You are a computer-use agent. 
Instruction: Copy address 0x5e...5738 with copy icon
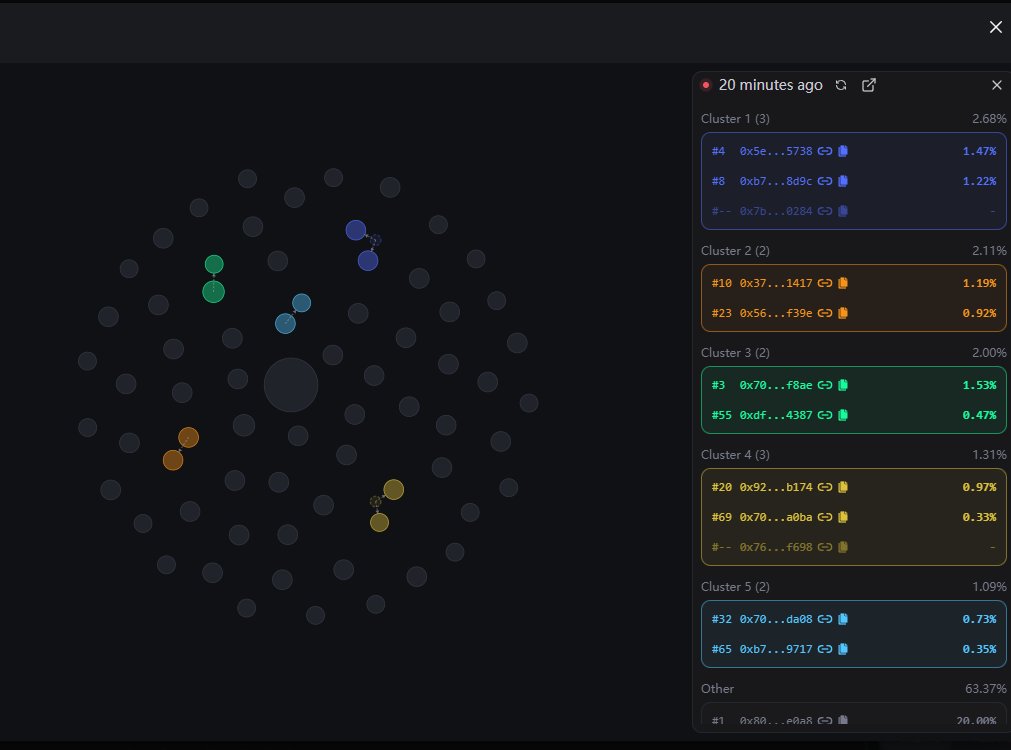[x=843, y=151]
